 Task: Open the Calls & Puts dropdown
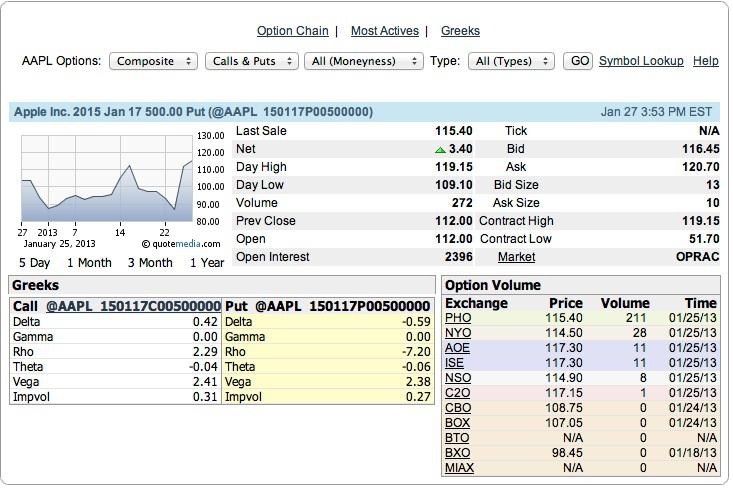[x=251, y=61]
